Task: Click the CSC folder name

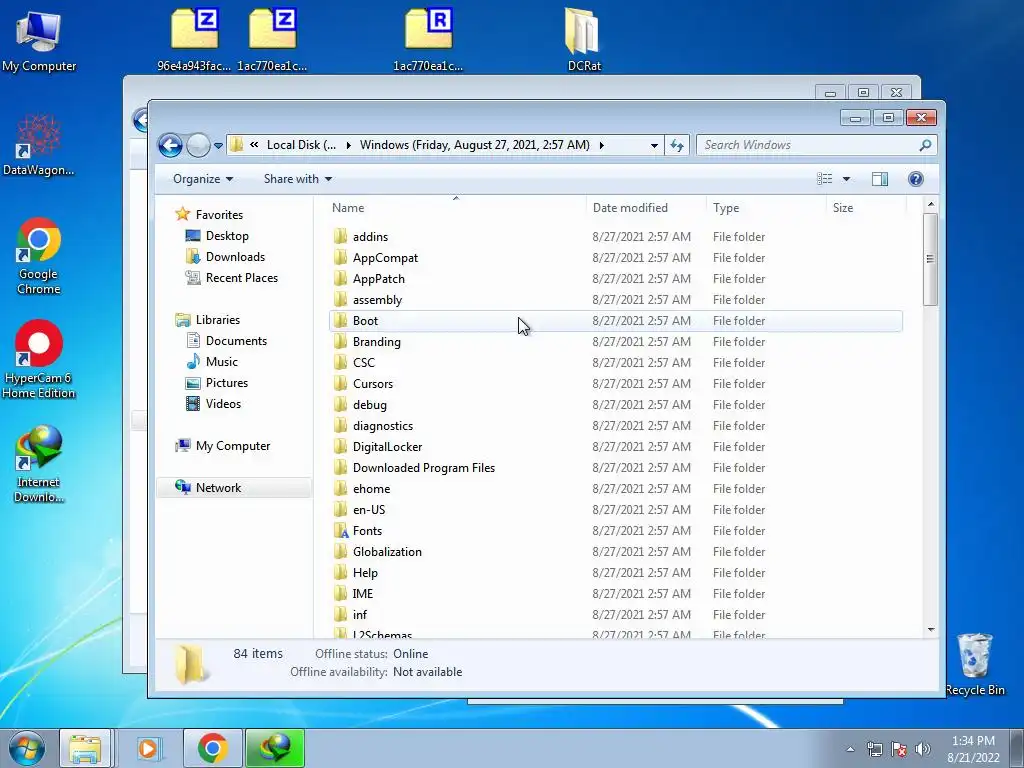Action: click(364, 362)
